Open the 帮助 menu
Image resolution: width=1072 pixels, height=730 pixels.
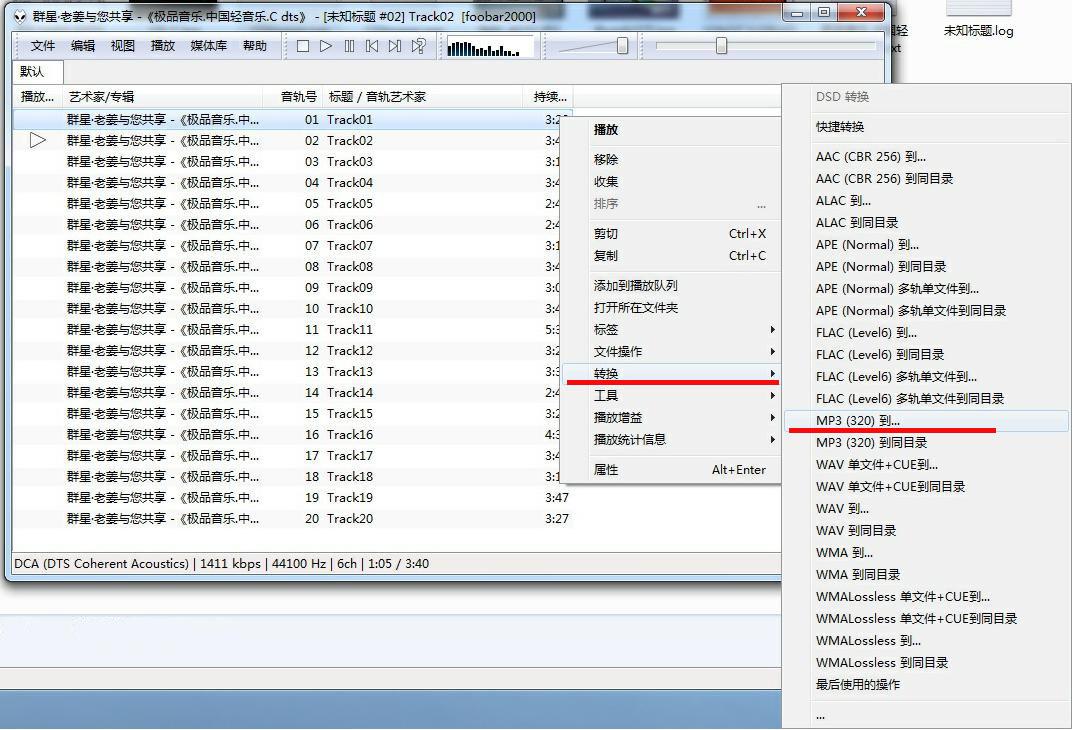[254, 46]
